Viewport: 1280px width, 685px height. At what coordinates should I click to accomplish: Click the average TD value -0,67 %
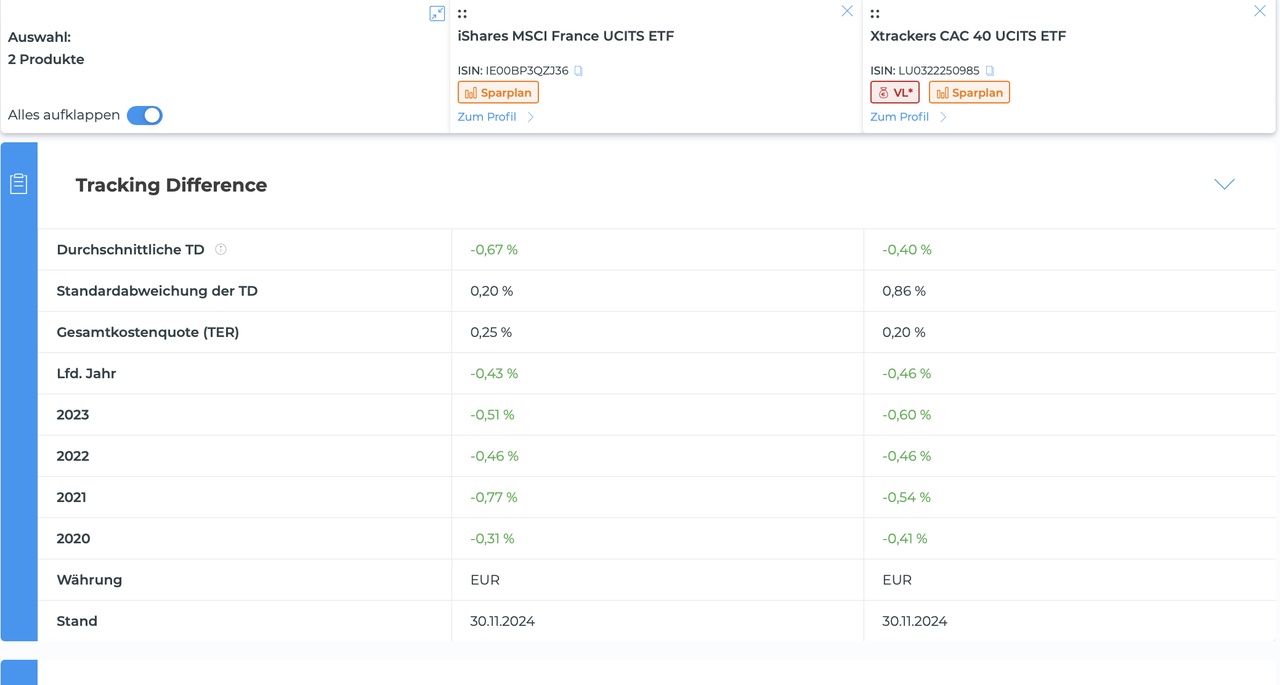tap(494, 249)
